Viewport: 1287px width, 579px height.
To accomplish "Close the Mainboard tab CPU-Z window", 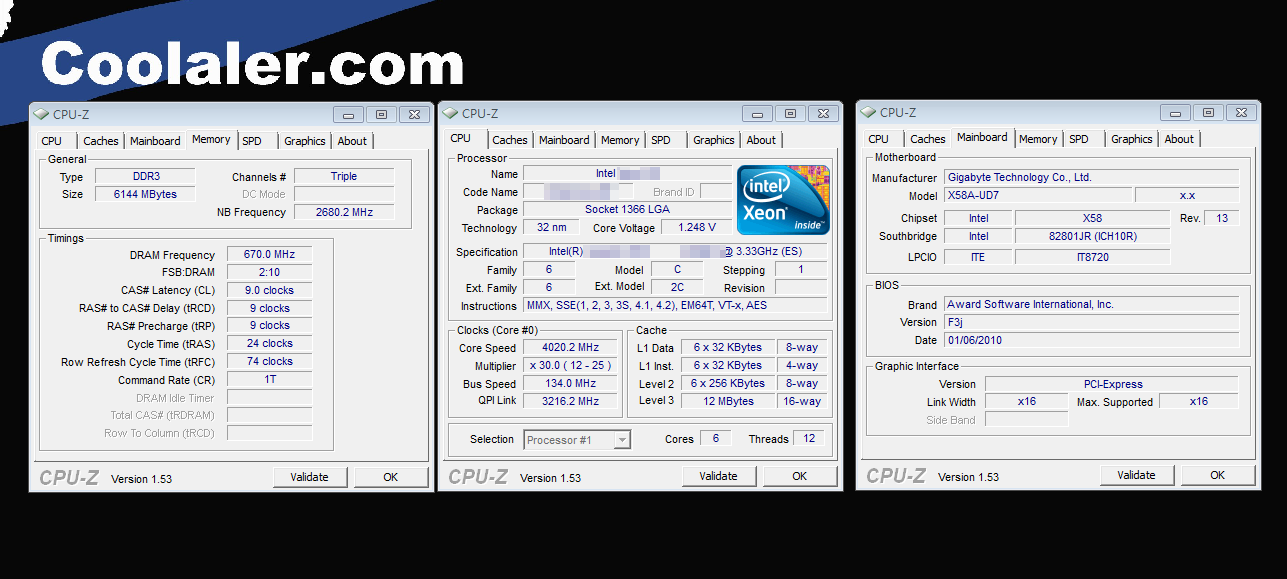I will coord(1241,112).
